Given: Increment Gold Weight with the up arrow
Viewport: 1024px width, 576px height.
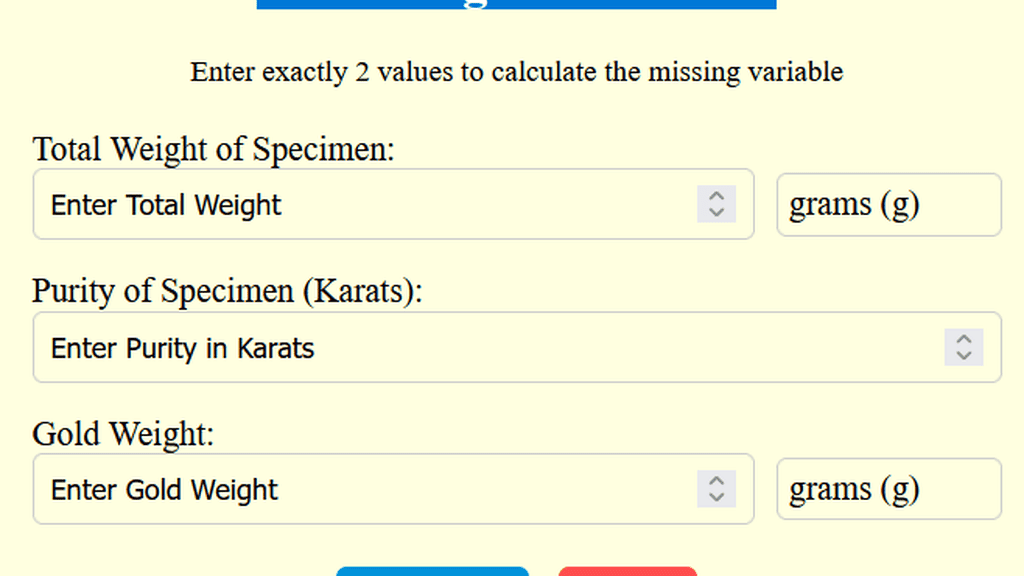Looking at the screenshot, I should pyautogui.click(x=717, y=482).
